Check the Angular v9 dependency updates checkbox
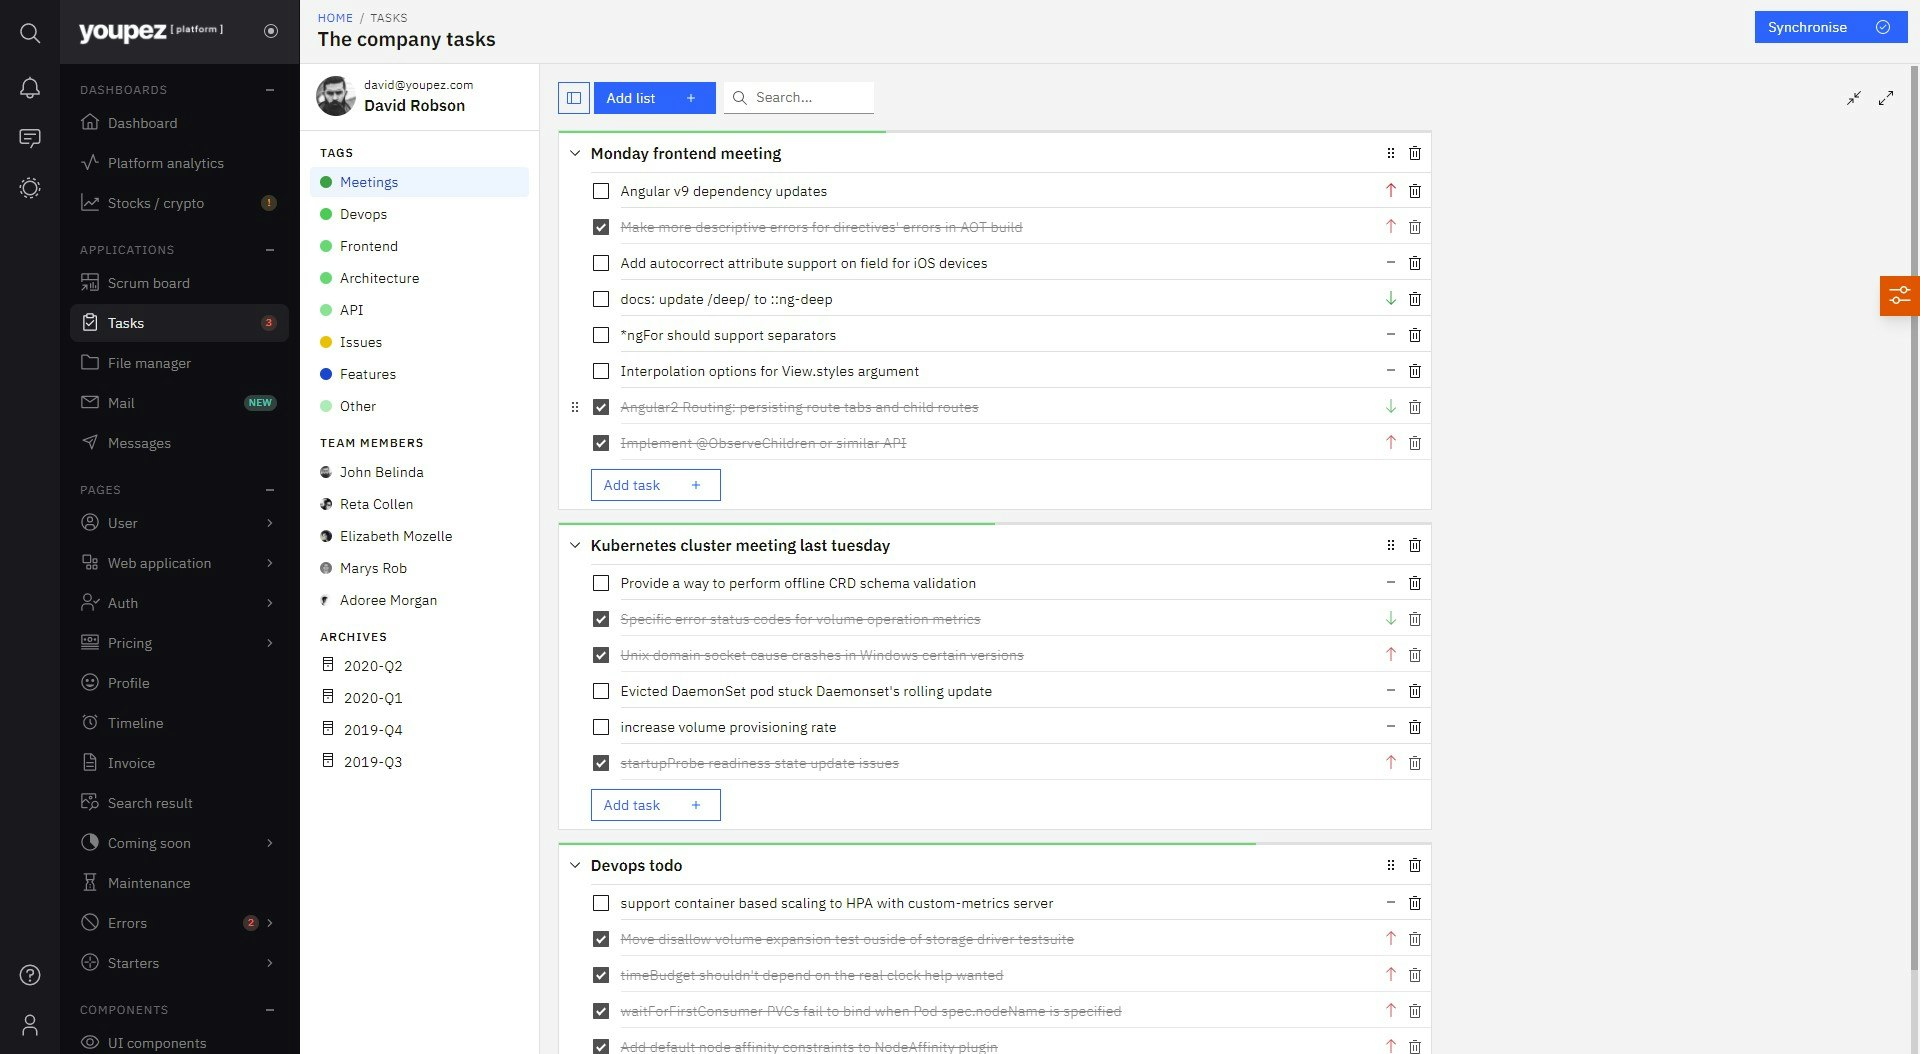1920x1054 pixels. pos(601,191)
